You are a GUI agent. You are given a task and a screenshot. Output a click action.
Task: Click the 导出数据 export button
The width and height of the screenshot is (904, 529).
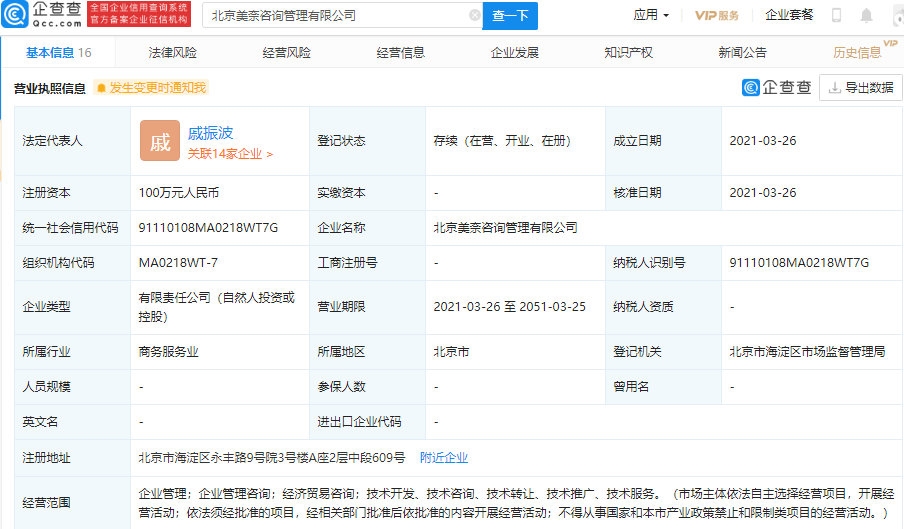tap(858, 88)
